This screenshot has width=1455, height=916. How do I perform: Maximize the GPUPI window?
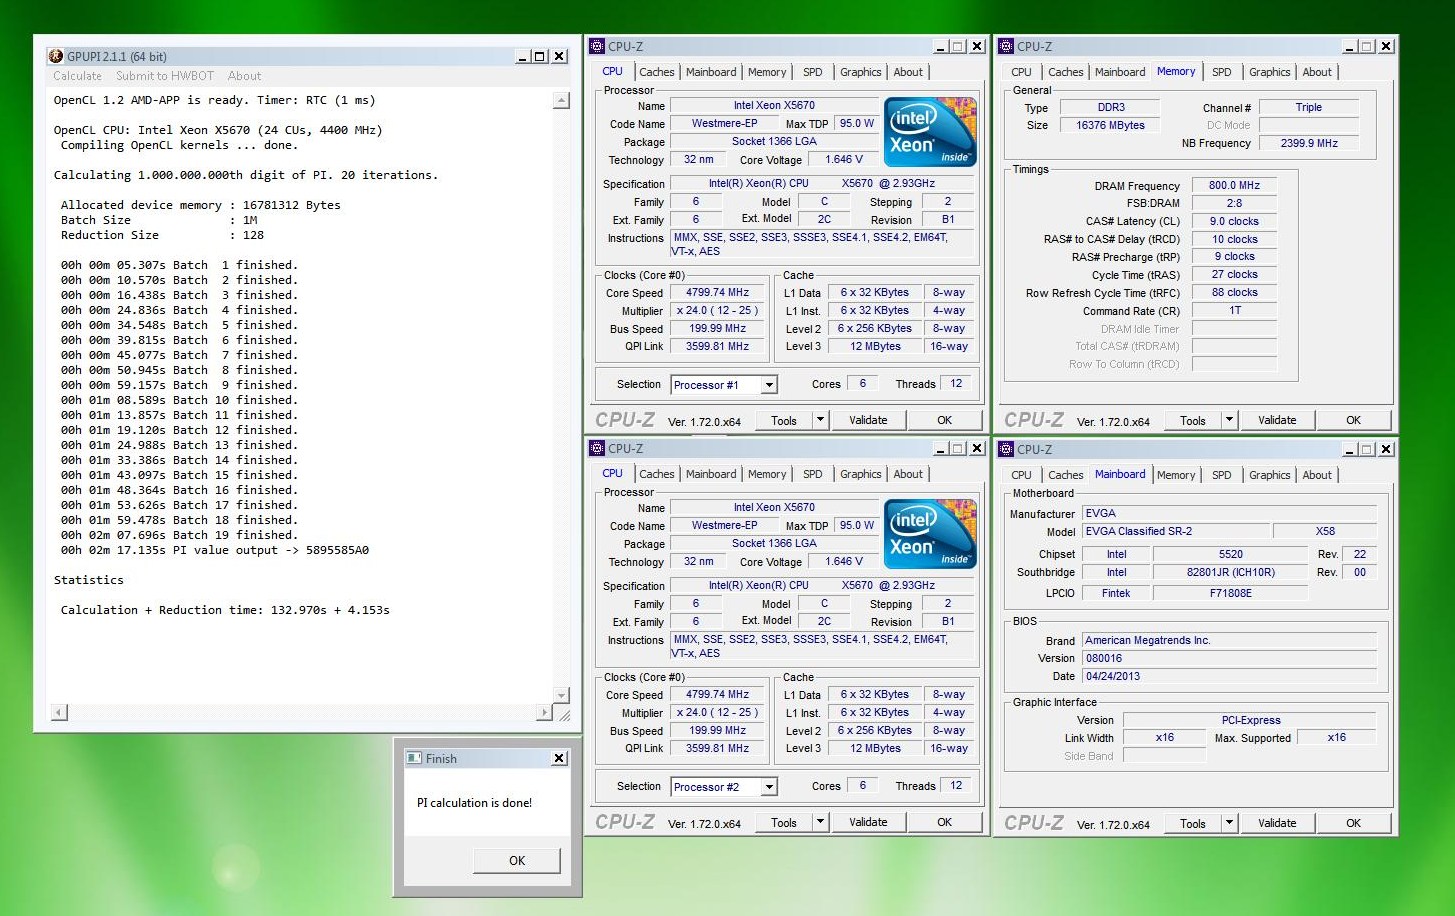(x=540, y=57)
